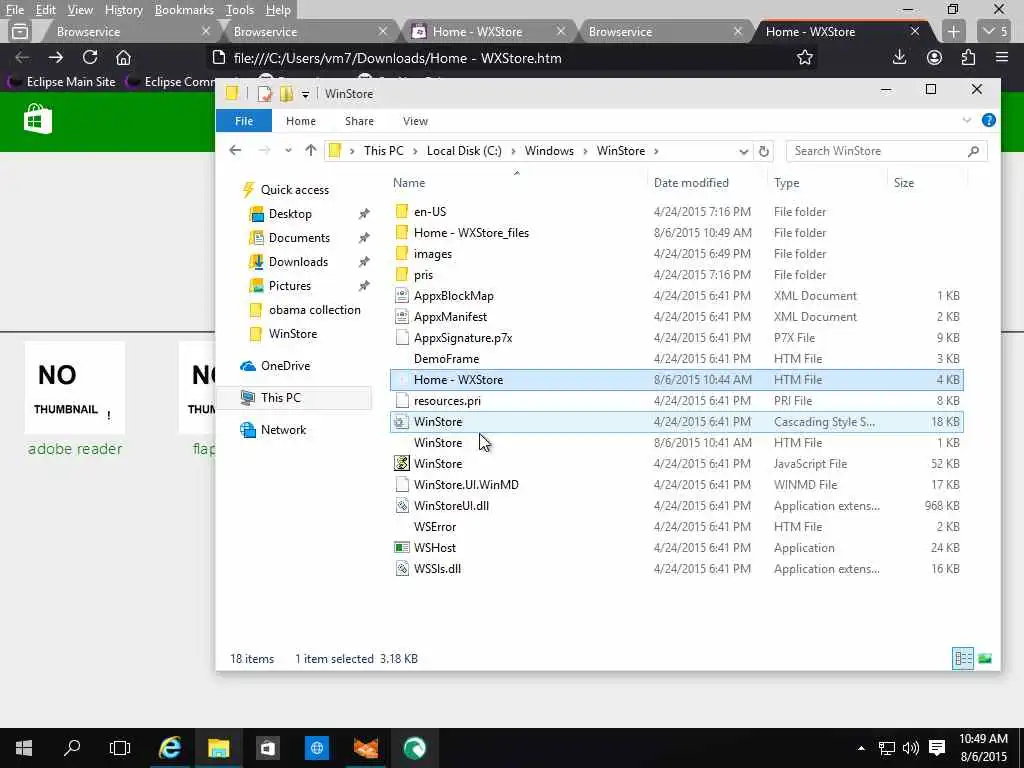Viewport: 1024px width, 768px height.
Task: Select AppxManifest XML file
Action: pyautogui.click(x=677, y=317)
